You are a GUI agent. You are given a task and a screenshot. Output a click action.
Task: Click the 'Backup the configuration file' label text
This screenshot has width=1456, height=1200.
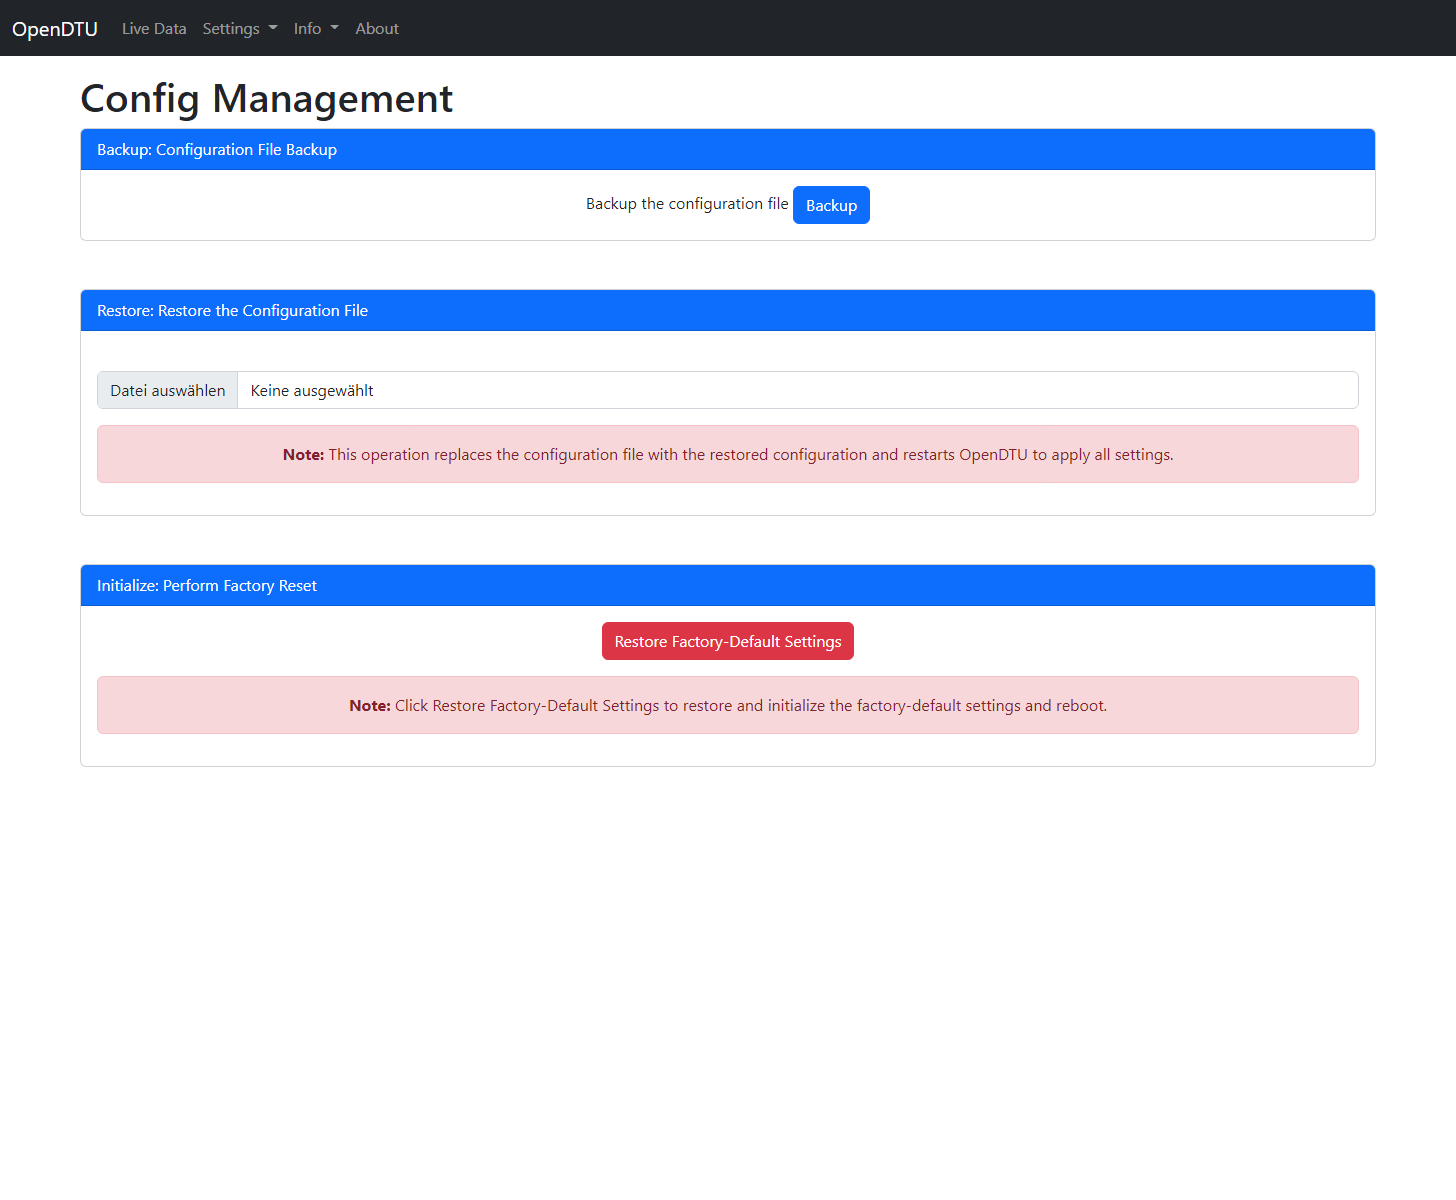point(686,204)
